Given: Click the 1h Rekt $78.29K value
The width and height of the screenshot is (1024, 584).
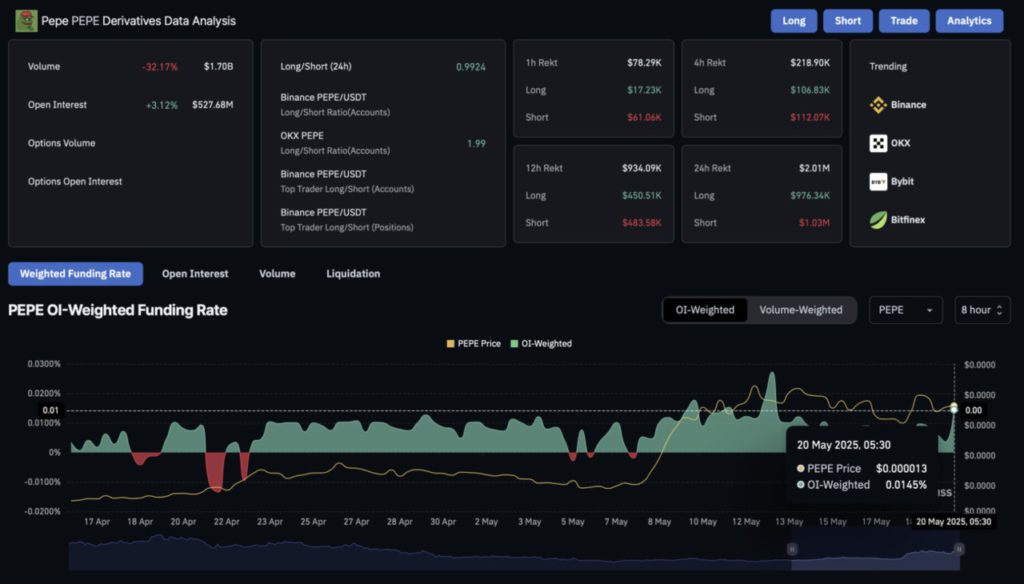Looking at the screenshot, I should (x=644, y=63).
